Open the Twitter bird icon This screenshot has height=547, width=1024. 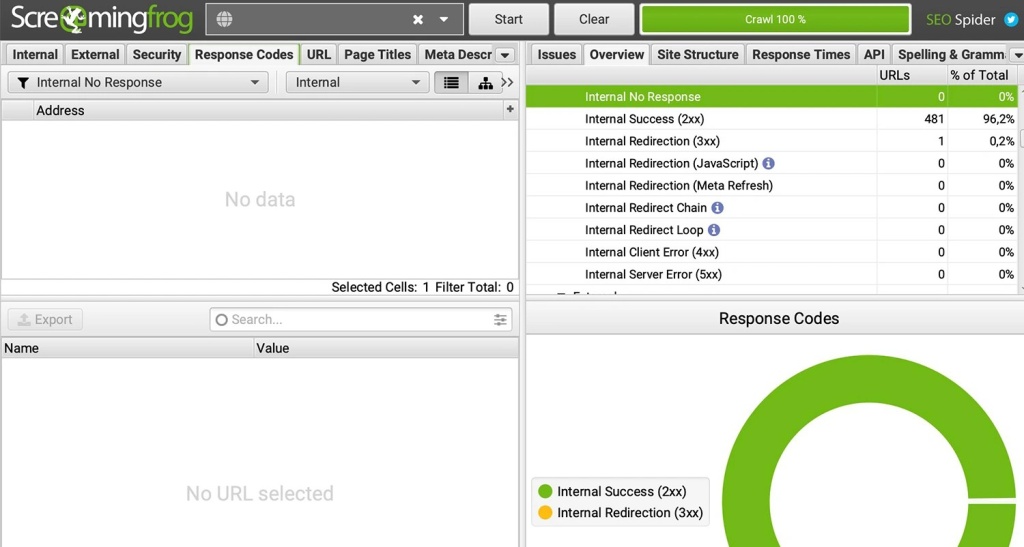pyautogui.click(x=1011, y=20)
